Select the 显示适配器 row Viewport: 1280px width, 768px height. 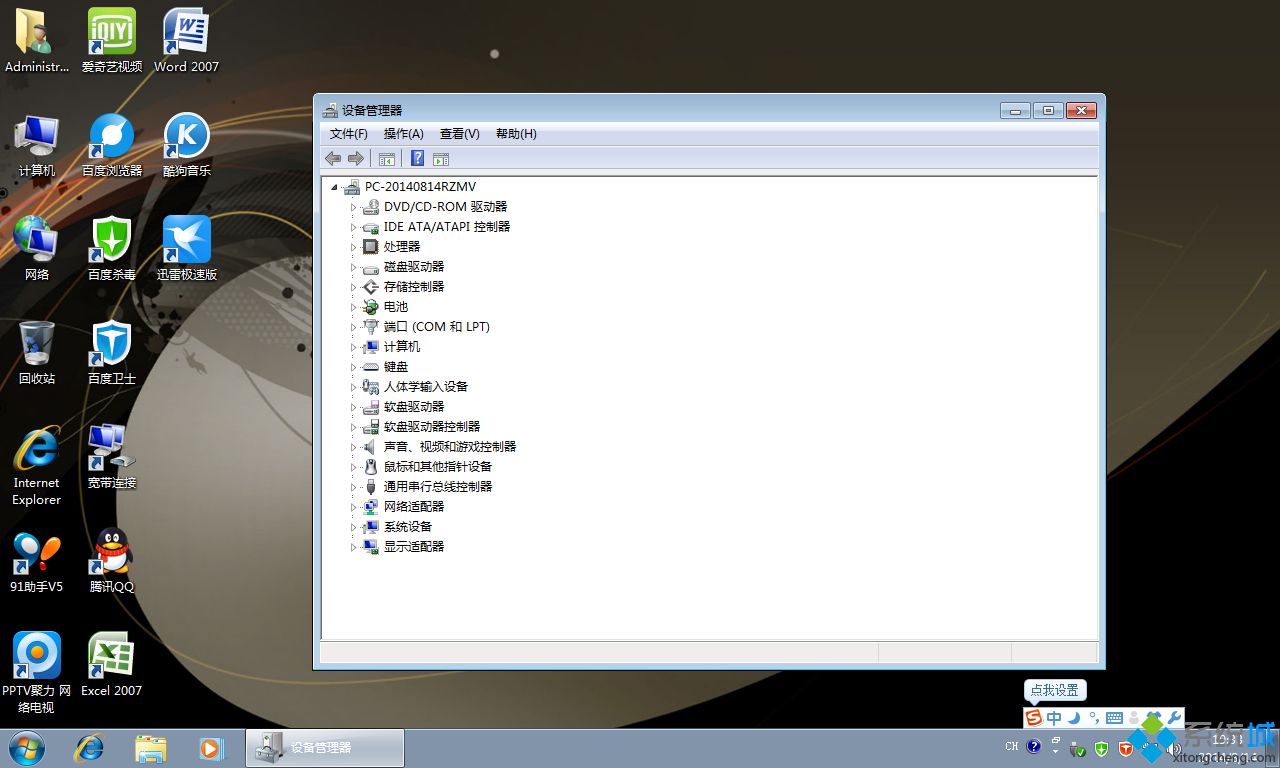pos(403,547)
